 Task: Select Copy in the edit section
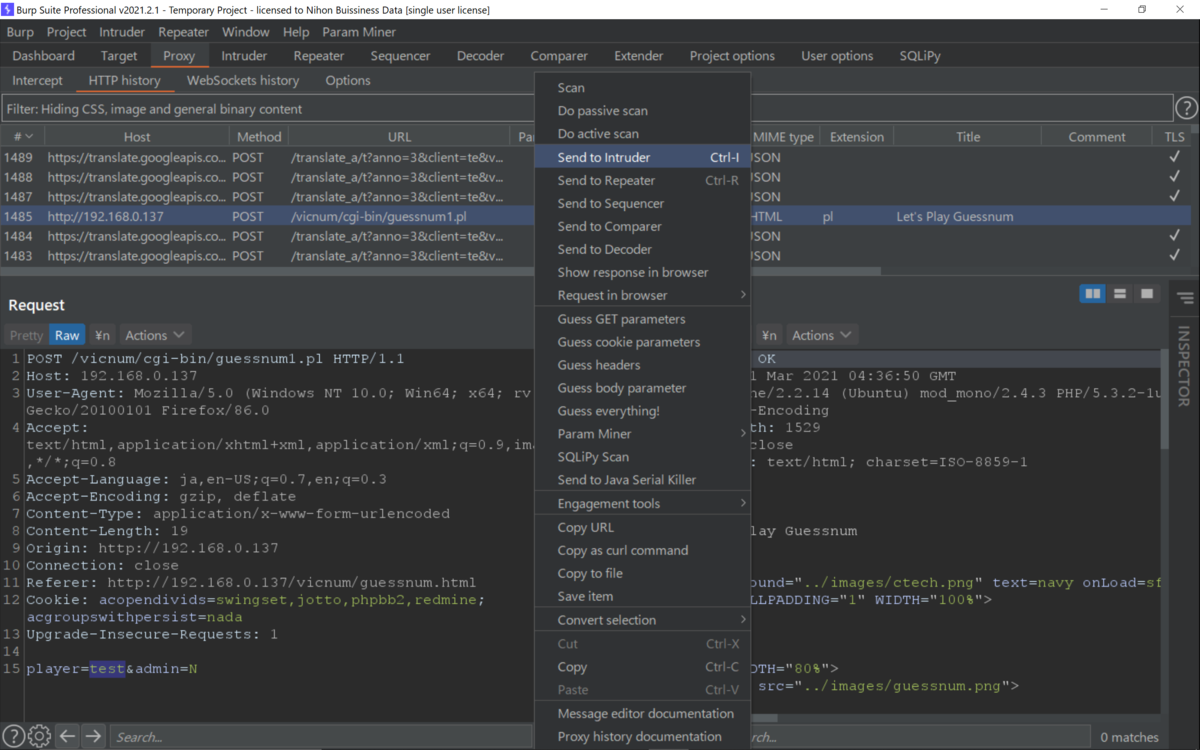(642, 667)
